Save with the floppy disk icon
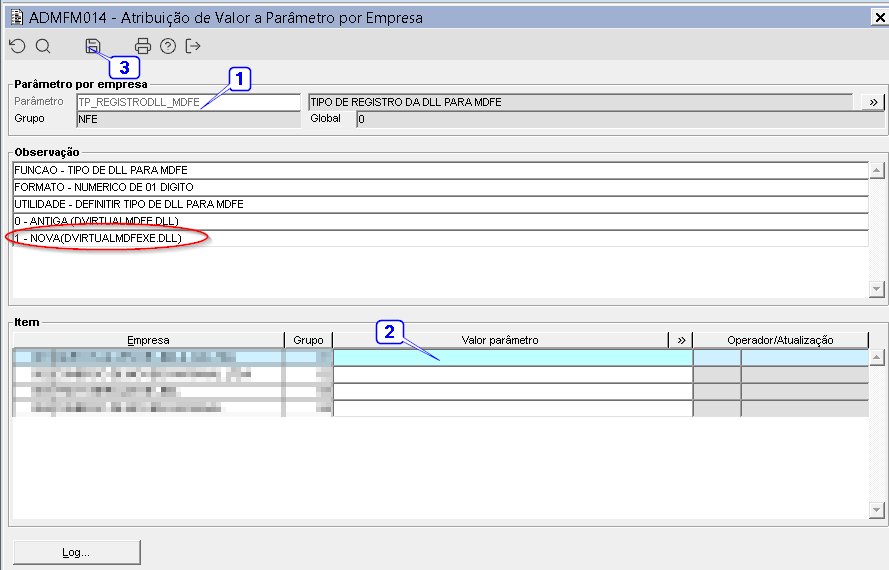Screen dimensions: 889x570 (x=93, y=46)
